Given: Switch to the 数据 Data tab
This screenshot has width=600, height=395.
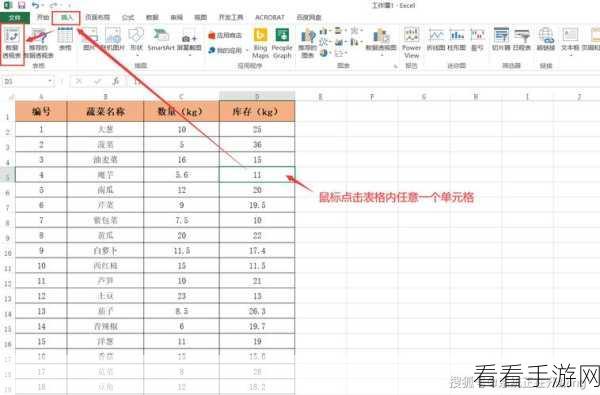Looking at the screenshot, I should click(152, 17).
